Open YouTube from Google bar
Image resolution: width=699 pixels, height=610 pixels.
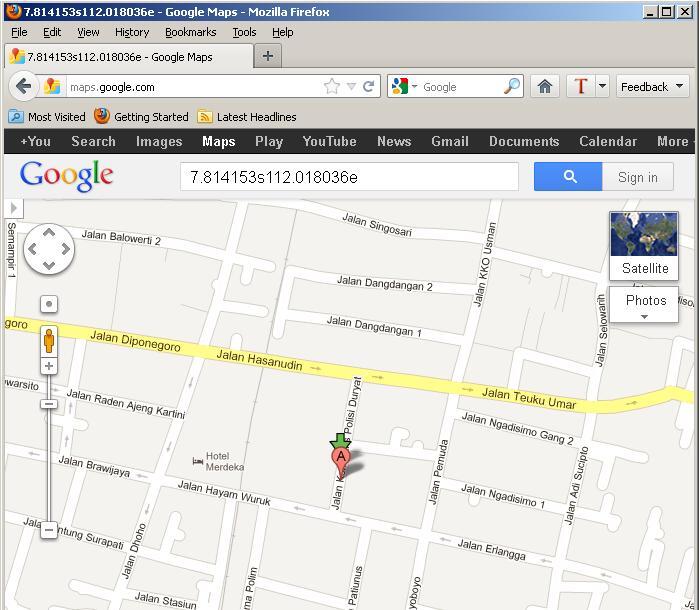(x=329, y=141)
